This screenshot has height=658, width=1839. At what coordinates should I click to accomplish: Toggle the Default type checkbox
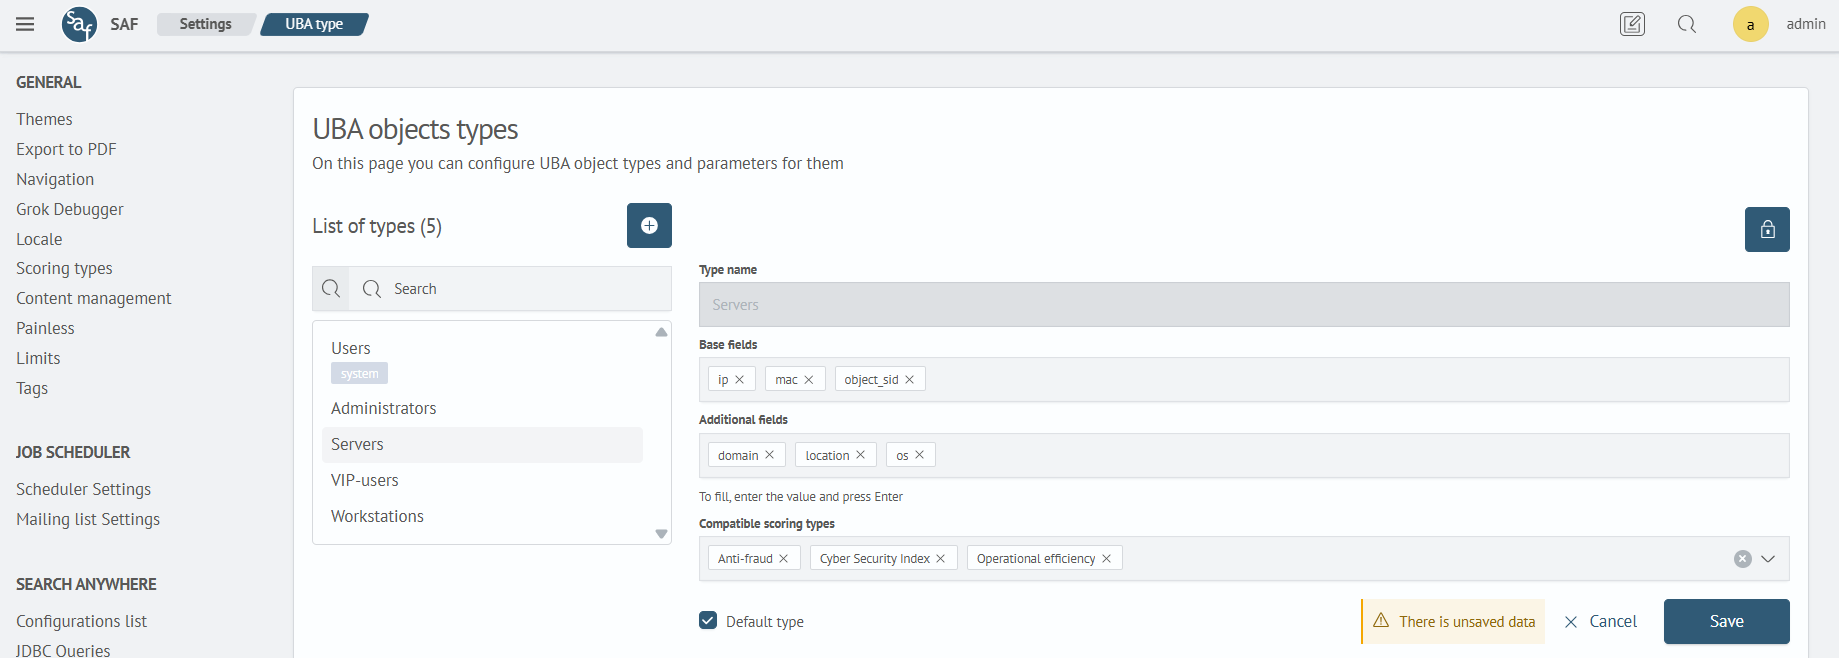[x=708, y=621]
